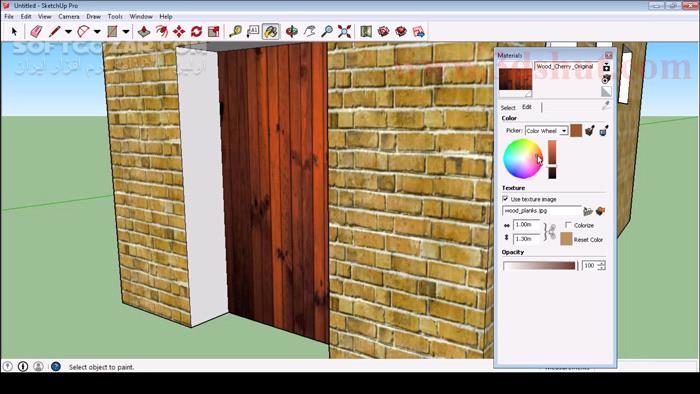The height and width of the screenshot is (394, 700).
Task: Click the Zoom Extents tool
Action: point(344,32)
